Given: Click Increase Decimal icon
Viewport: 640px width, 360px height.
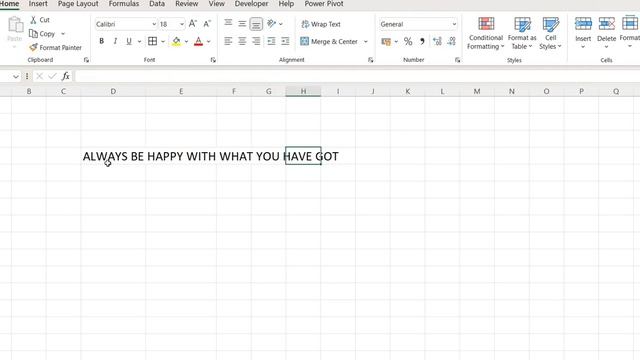Looking at the screenshot, I should tap(437, 41).
